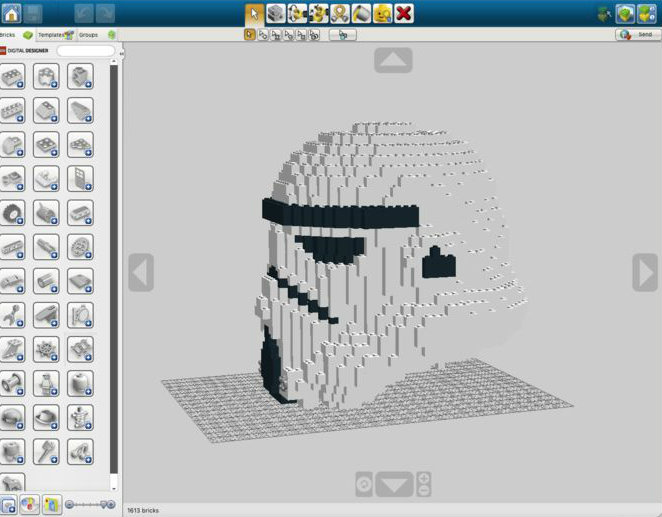Choose single selection sub-tool
The image size is (662, 517).
pyautogui.click(x=250, y=35)
